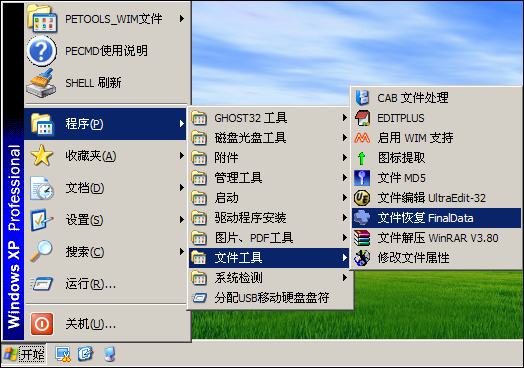524x368 pixels.
Task: Click the PETOOLS_WIM文件 folder icon
Action: pos(42,19)
